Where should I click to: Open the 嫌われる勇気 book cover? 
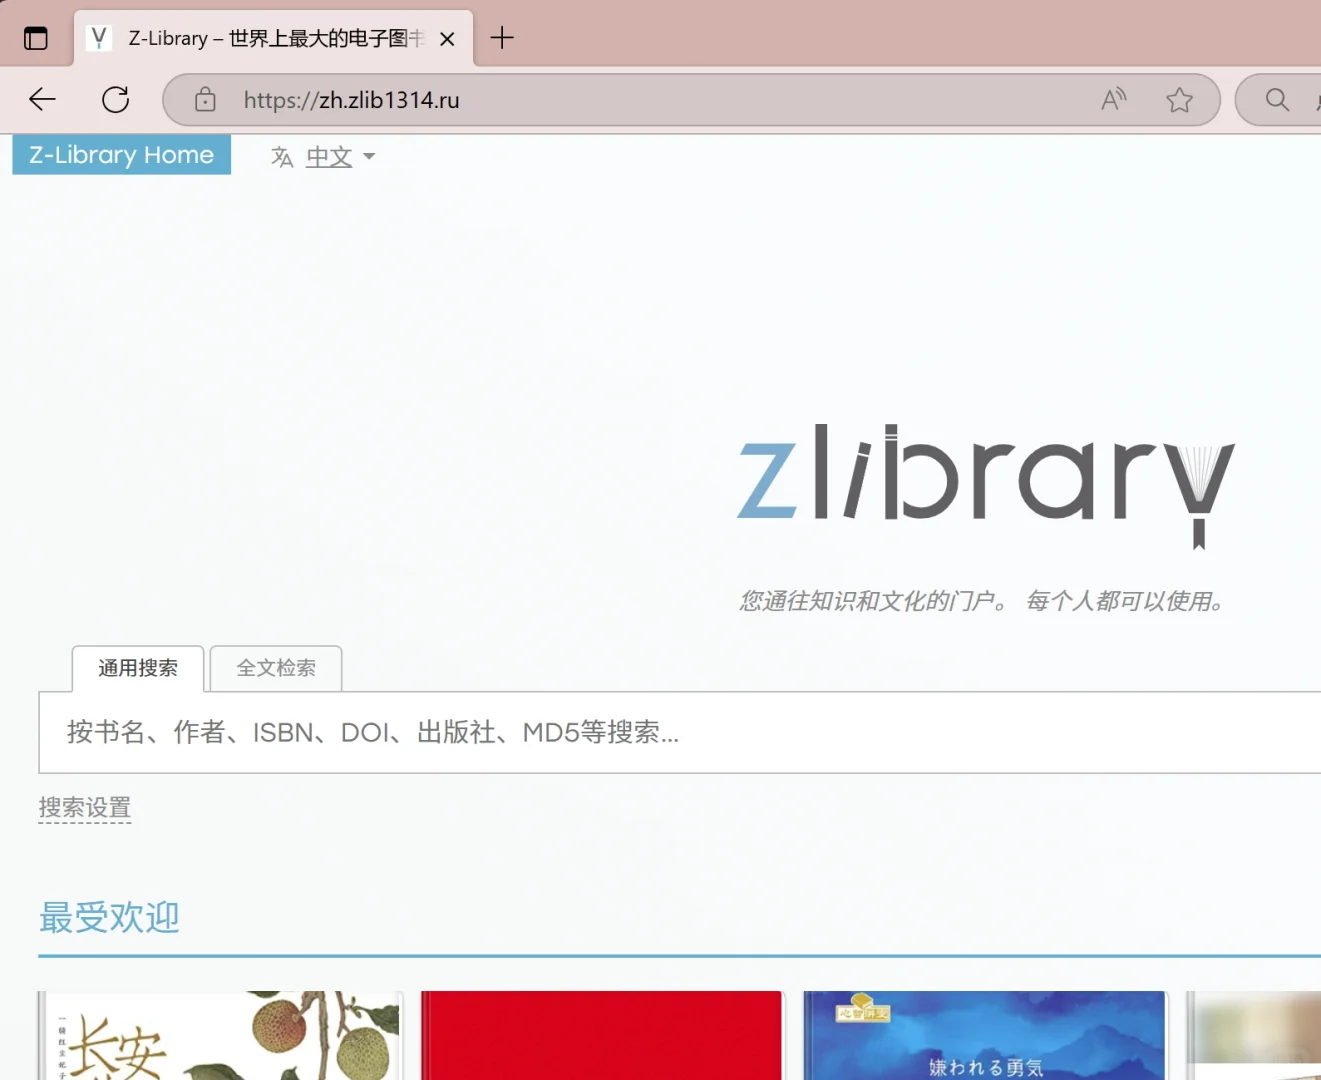985,1035
